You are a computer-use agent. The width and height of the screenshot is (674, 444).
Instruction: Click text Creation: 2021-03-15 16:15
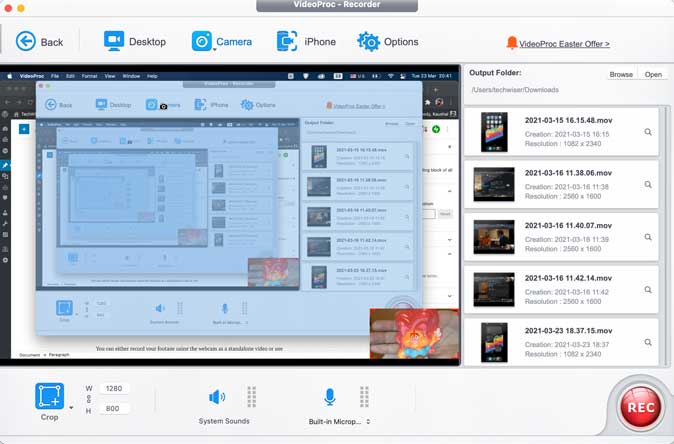[567, 134]
